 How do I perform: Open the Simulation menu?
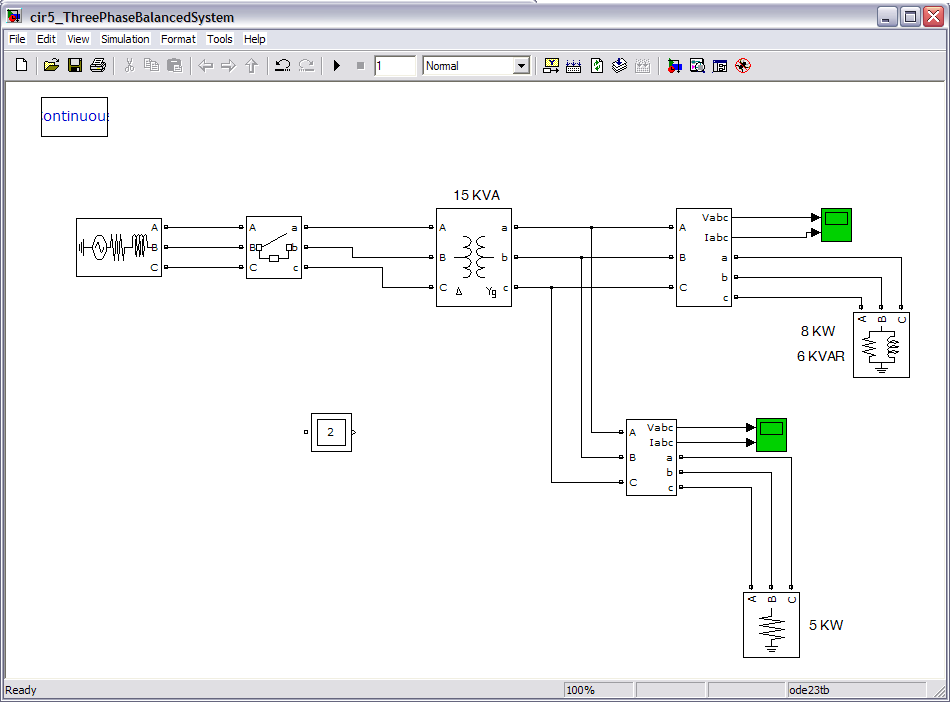click(x=125, y=39)
